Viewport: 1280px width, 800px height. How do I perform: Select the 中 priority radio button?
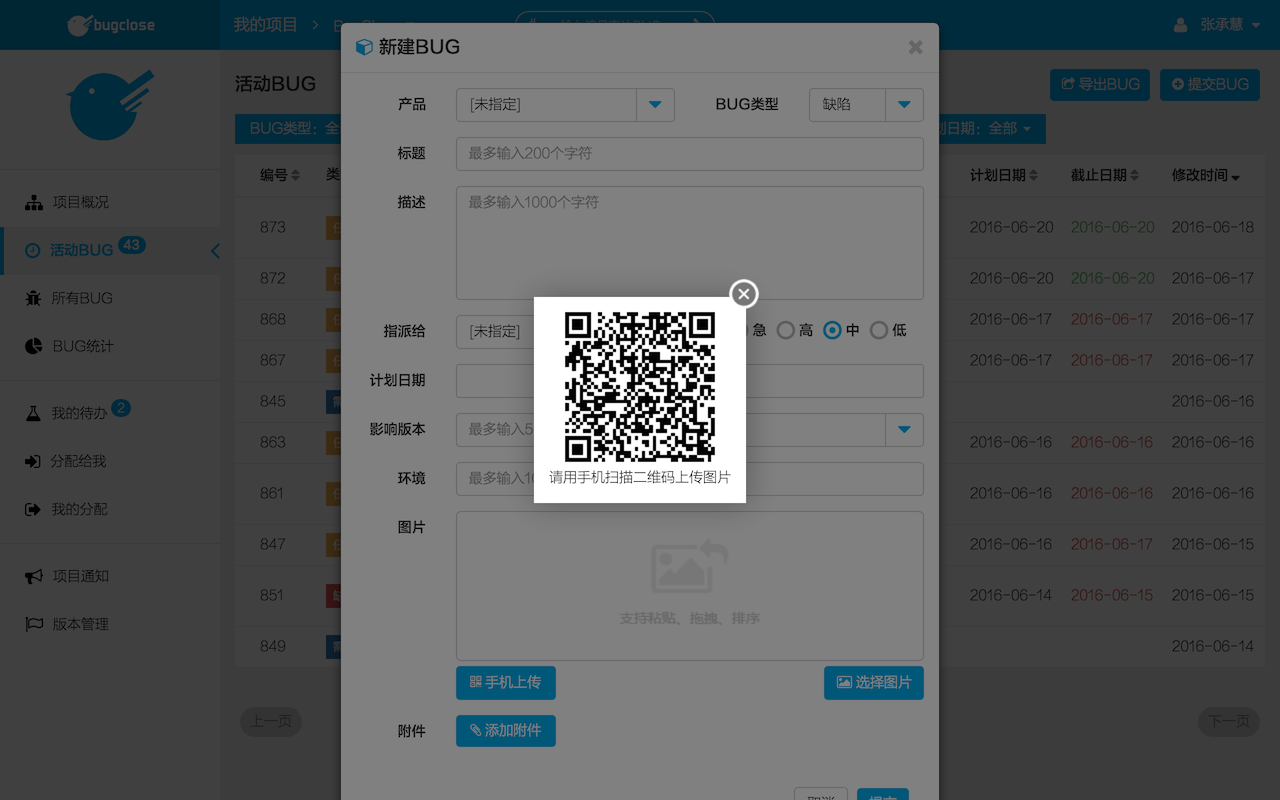(x=832, y=330)
